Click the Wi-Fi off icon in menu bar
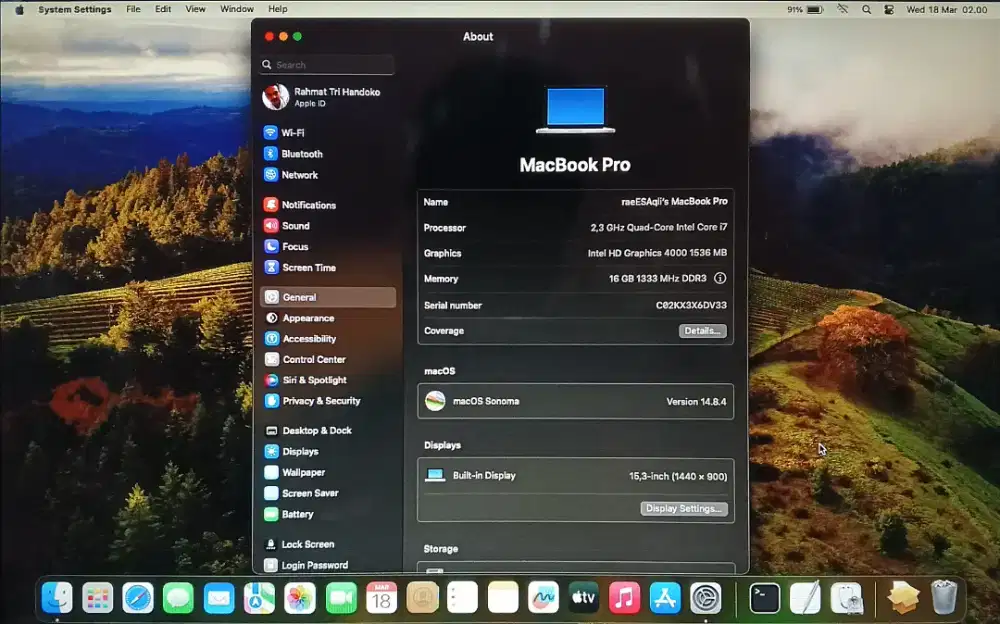 click(x=843, y=9)
